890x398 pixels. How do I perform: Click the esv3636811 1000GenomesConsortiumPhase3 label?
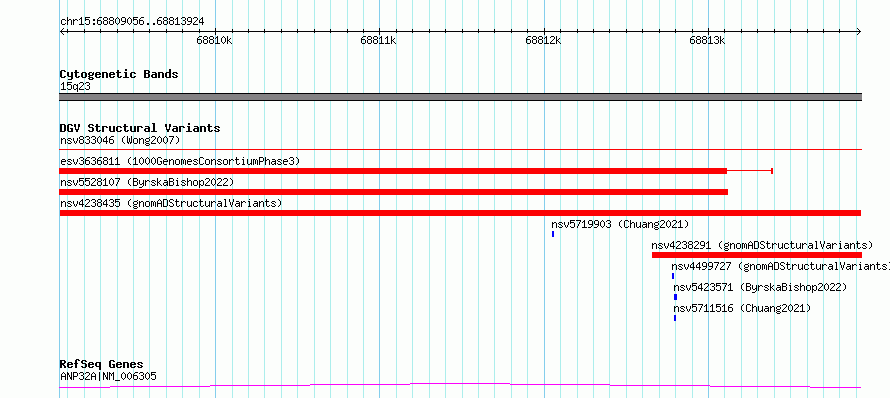[x=180, y=161]
